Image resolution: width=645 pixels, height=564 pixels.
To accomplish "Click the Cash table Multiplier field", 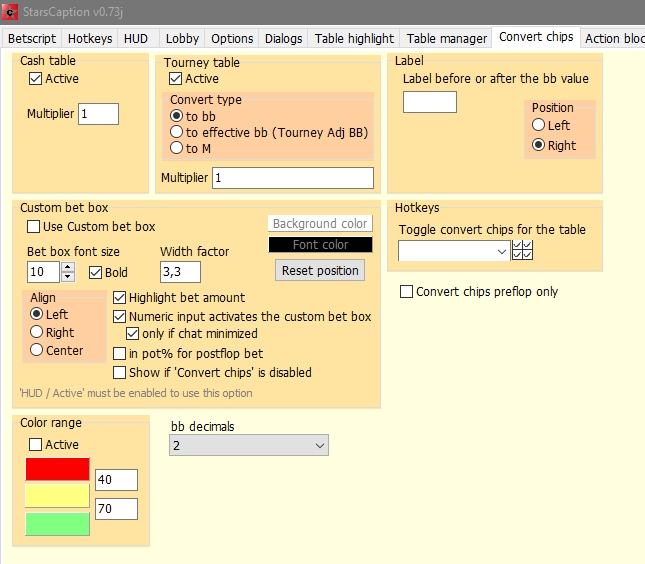I will tap(98, 114).
